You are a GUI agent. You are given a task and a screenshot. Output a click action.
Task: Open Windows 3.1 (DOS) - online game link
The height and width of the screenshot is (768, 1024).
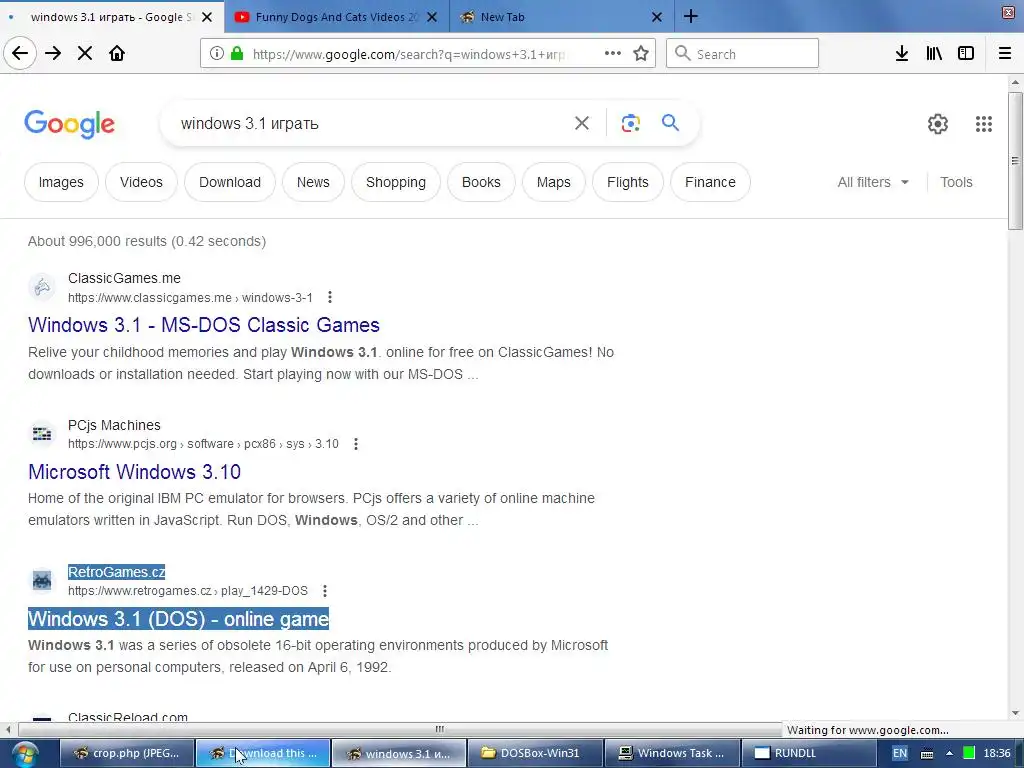(x=178, y=619)
